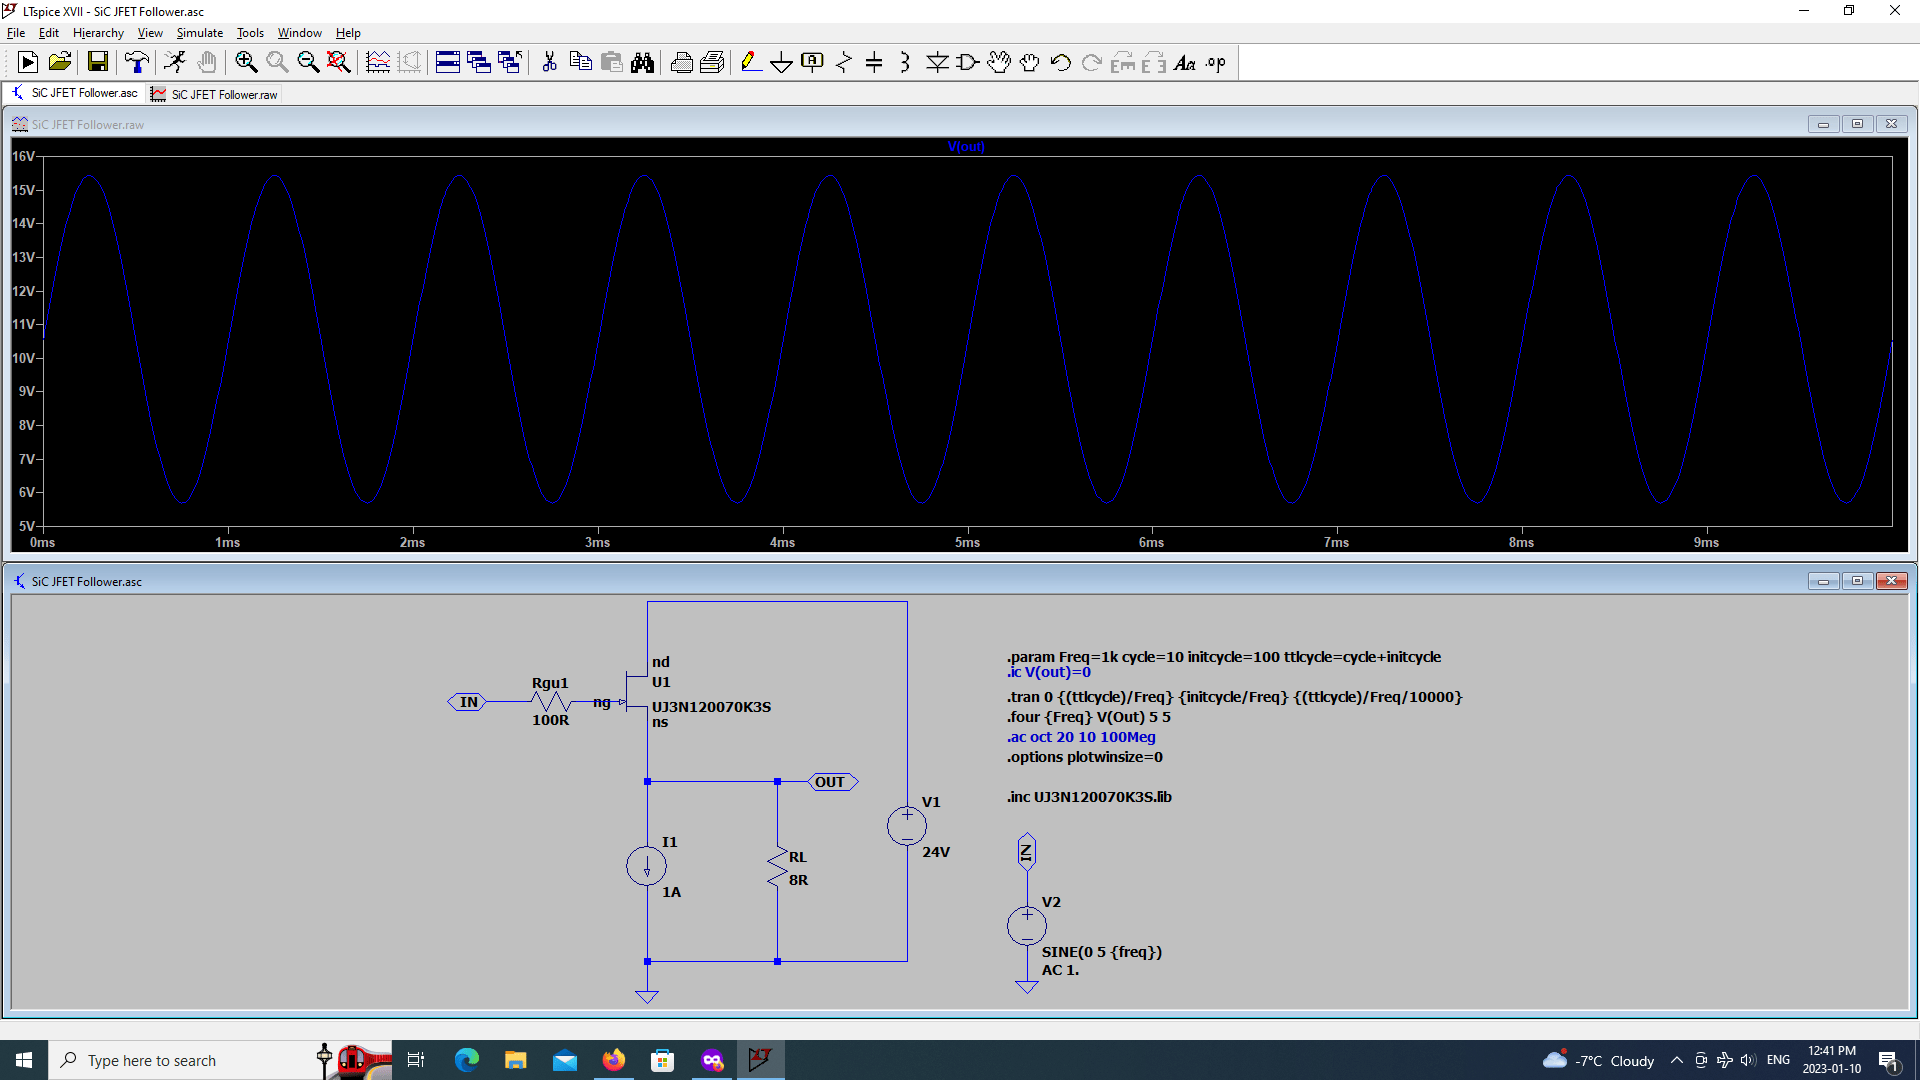Viewport: 1920px width, 1080px height.
Task: Place an Inductor component
Action: pyautogui.click(x=905, y=63)
